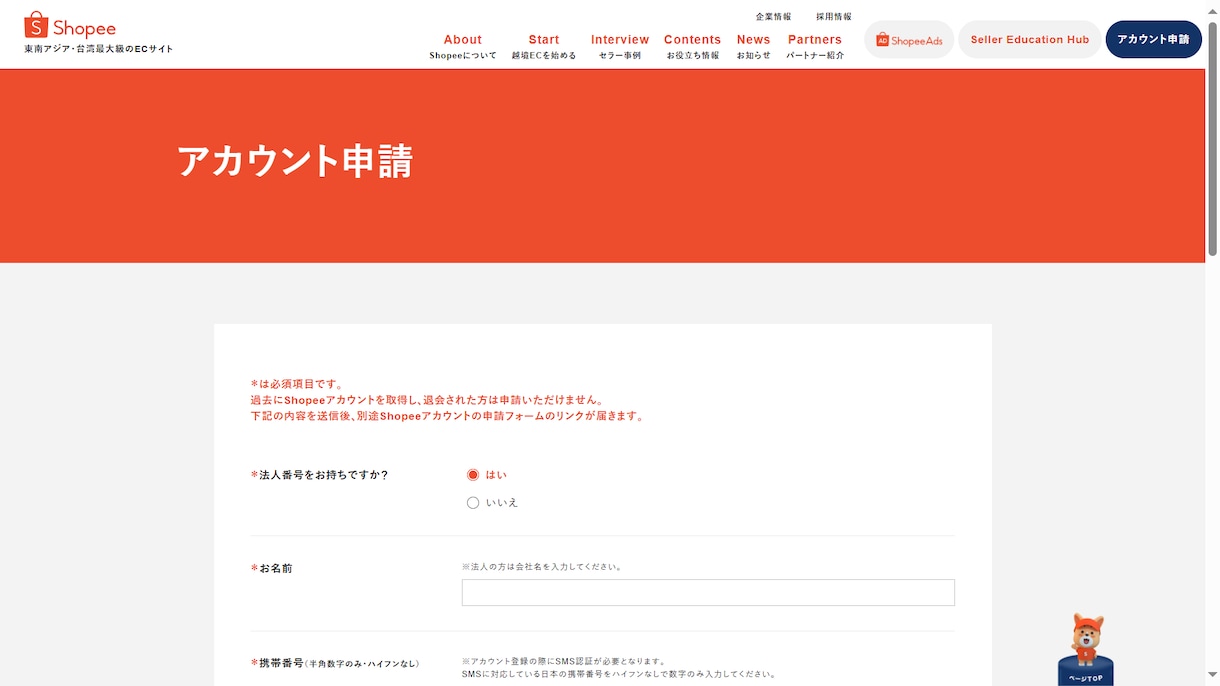Viewport: 1220px width, 686px height.
Task: Open the News menu item
Action: pos(754,47)
